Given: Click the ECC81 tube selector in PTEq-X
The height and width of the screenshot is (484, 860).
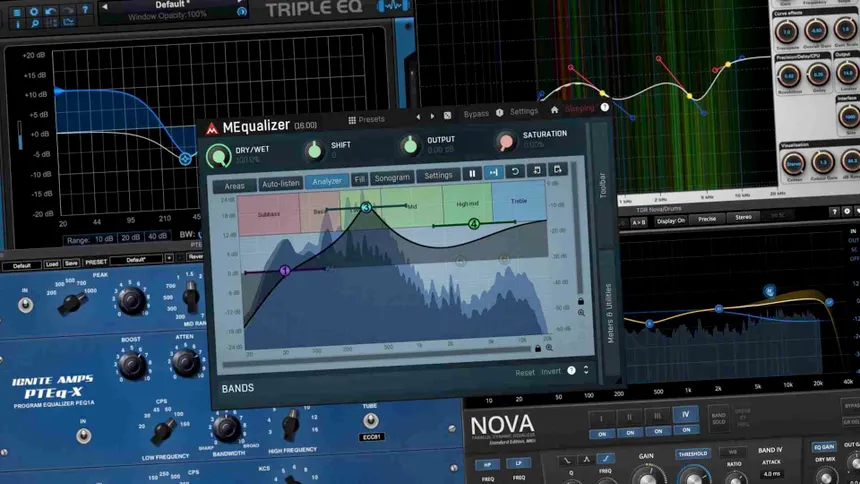Looking at the screenshot, I should point(371,437).
